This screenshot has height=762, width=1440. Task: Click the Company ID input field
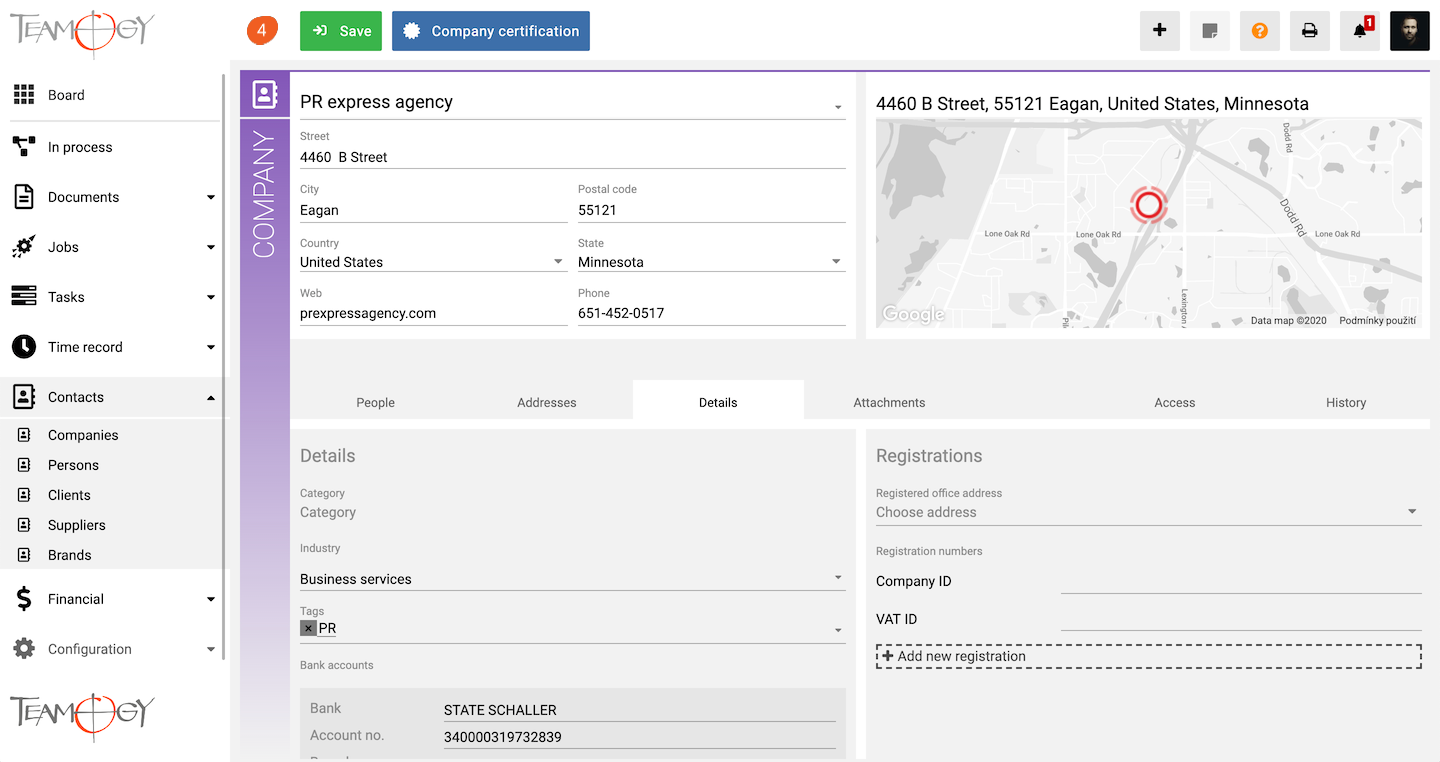coord(1241,581)
